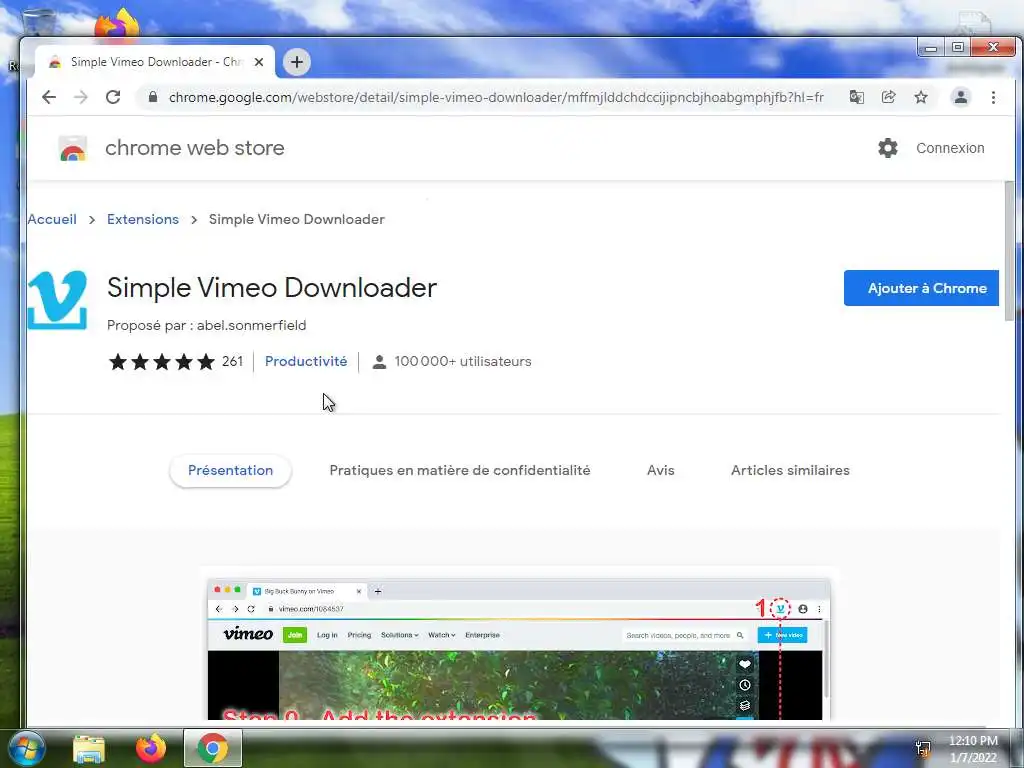Click the Chrome taskbar button
Screen dimensions: 1024x768
pyautogui.click(x=213, y=748)
